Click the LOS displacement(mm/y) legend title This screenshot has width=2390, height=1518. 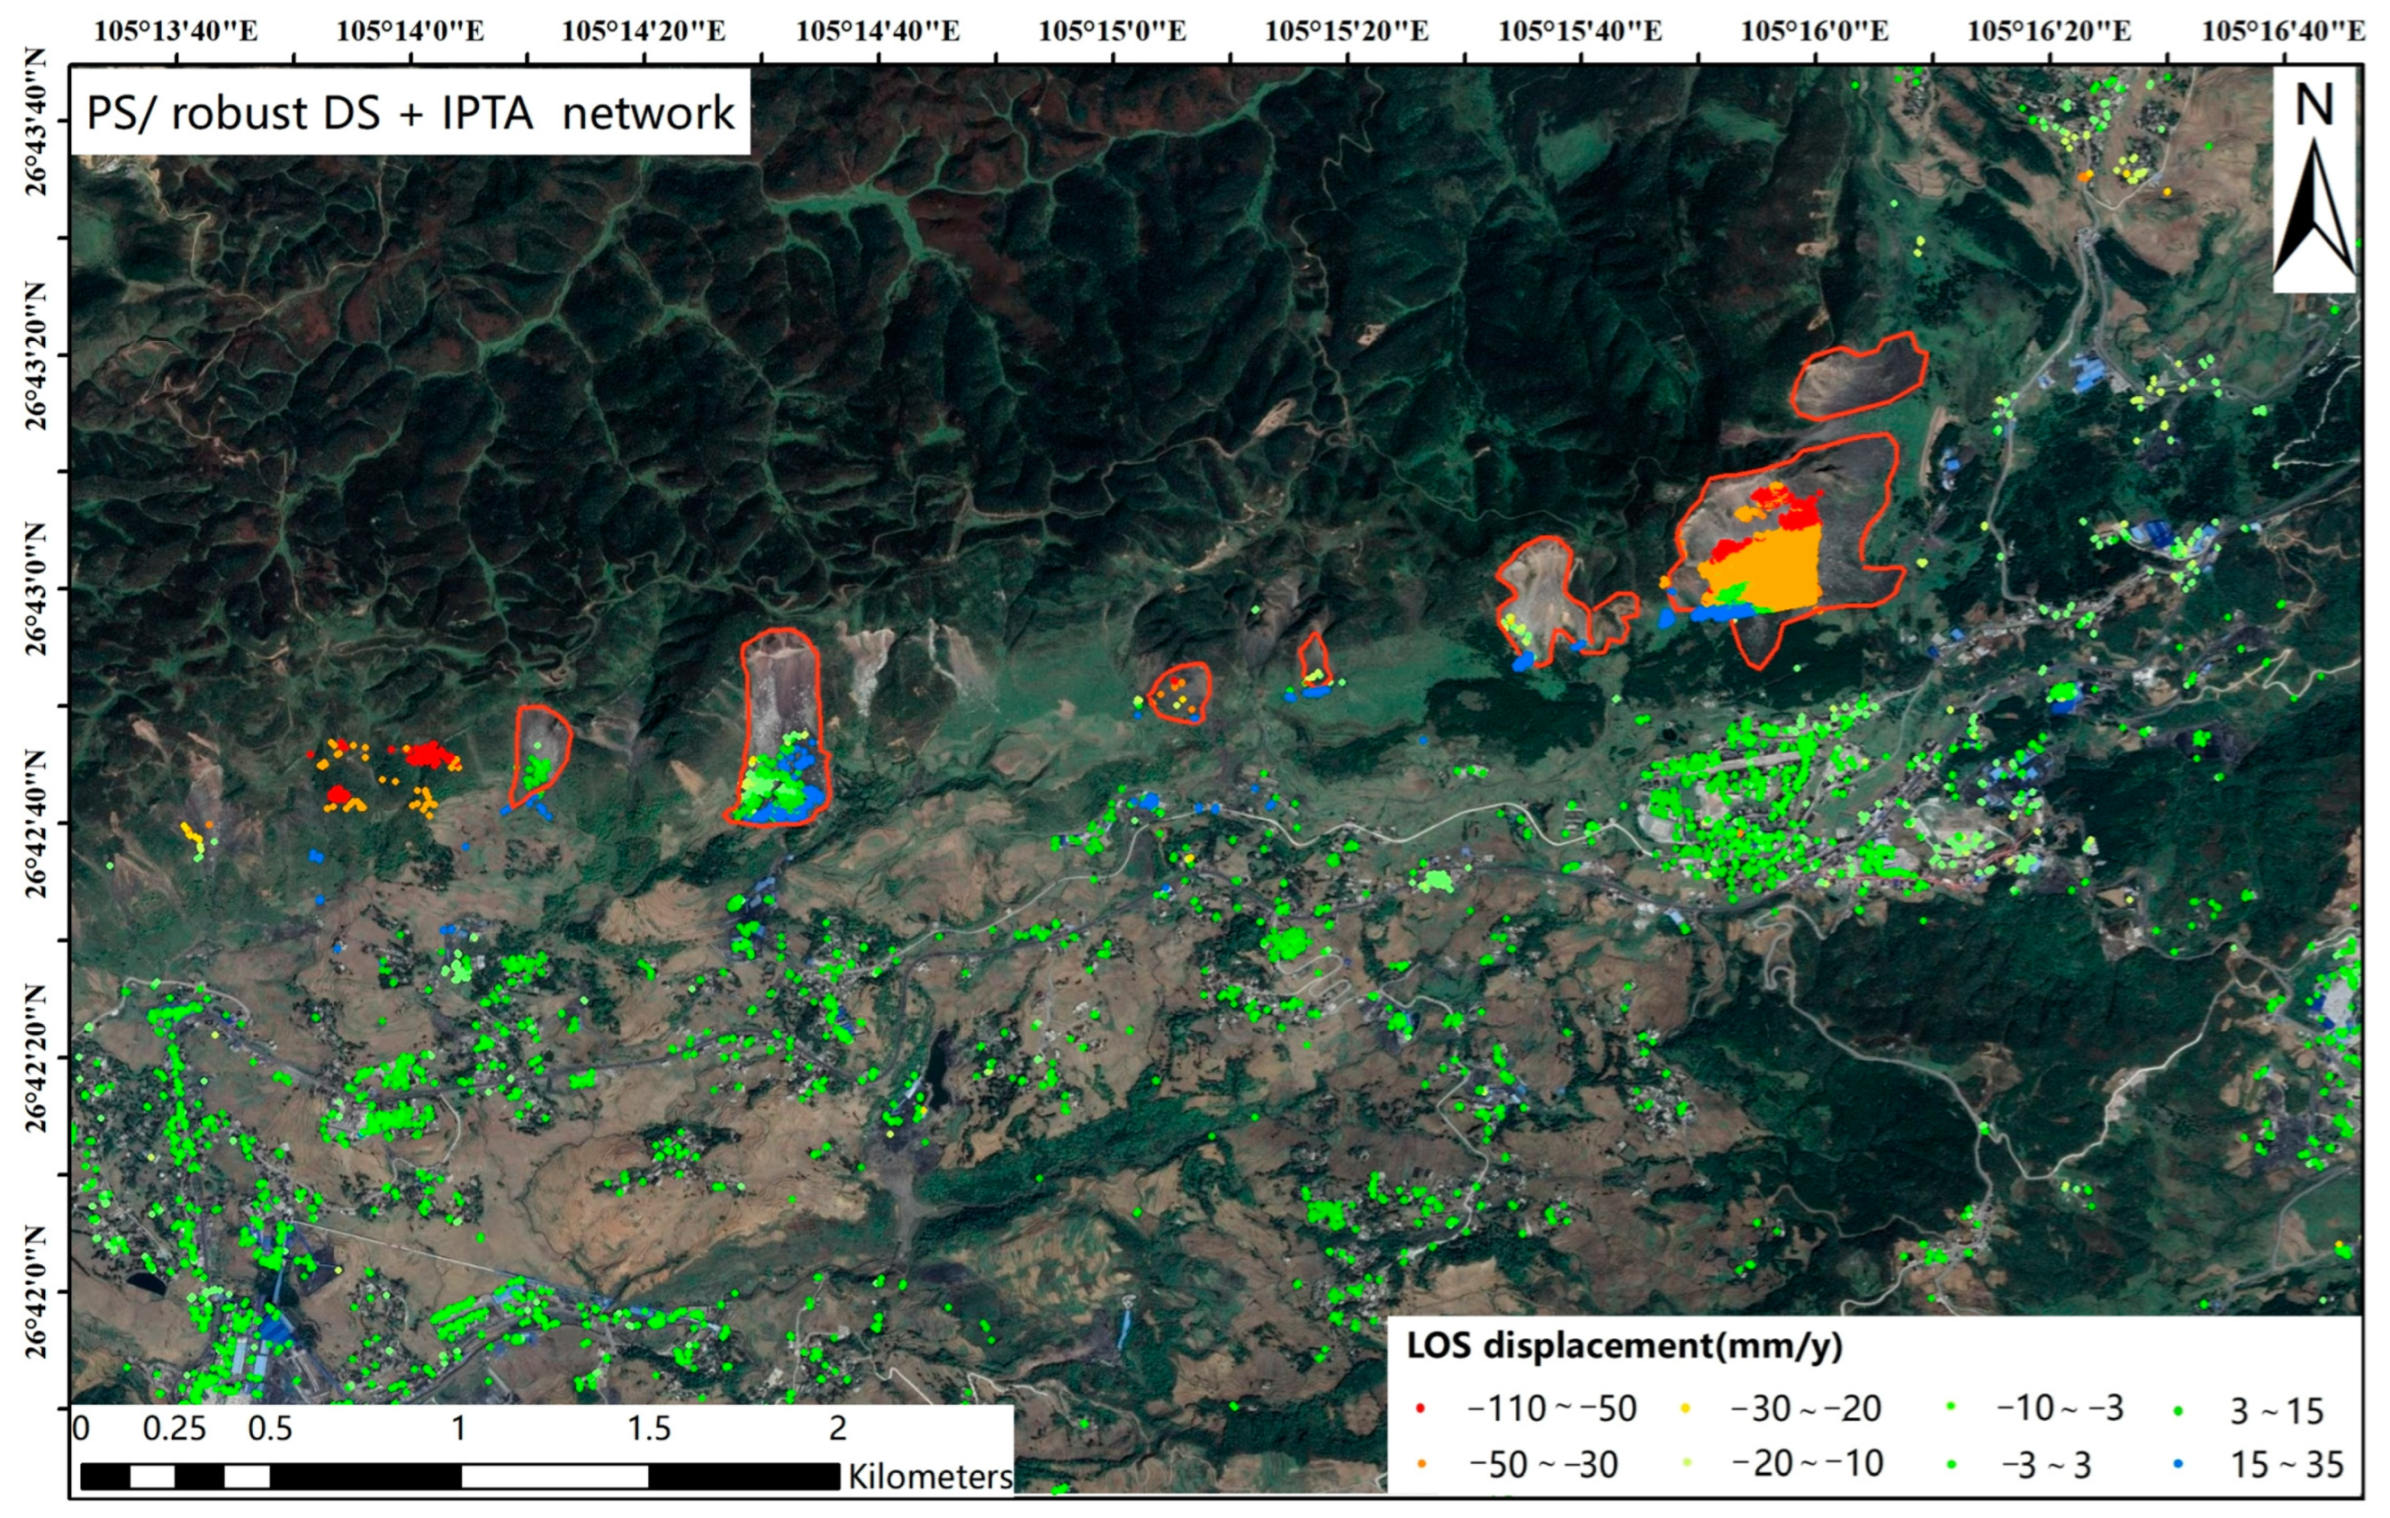coord(1624,1346)
